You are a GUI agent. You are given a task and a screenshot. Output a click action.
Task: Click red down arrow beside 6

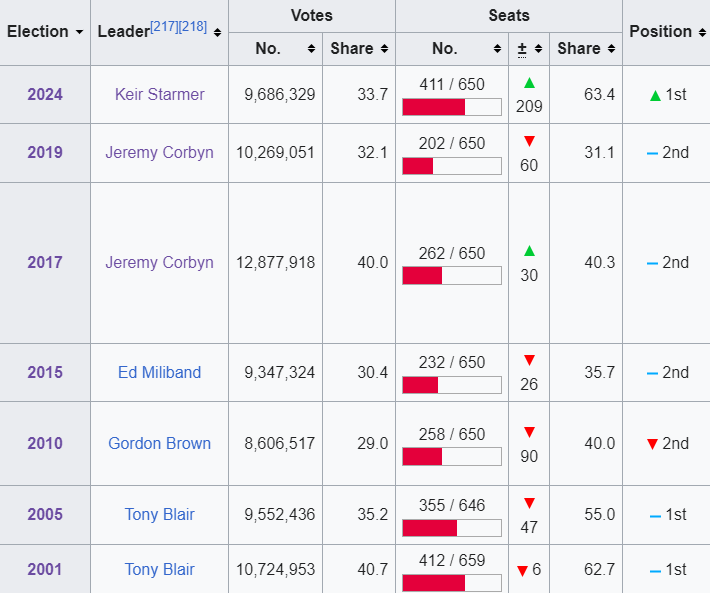pos(523,571)
